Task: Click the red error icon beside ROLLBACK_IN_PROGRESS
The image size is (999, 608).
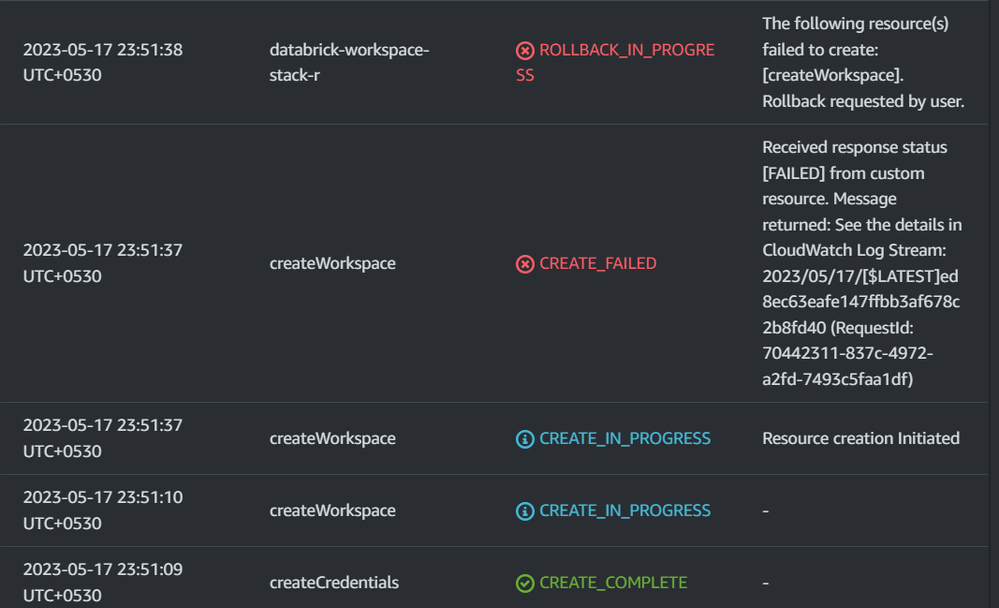Action: tap(525, 50)
